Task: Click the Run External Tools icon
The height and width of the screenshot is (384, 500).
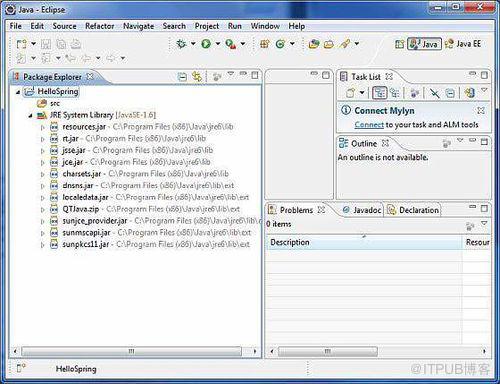Action: pos(231,44)
